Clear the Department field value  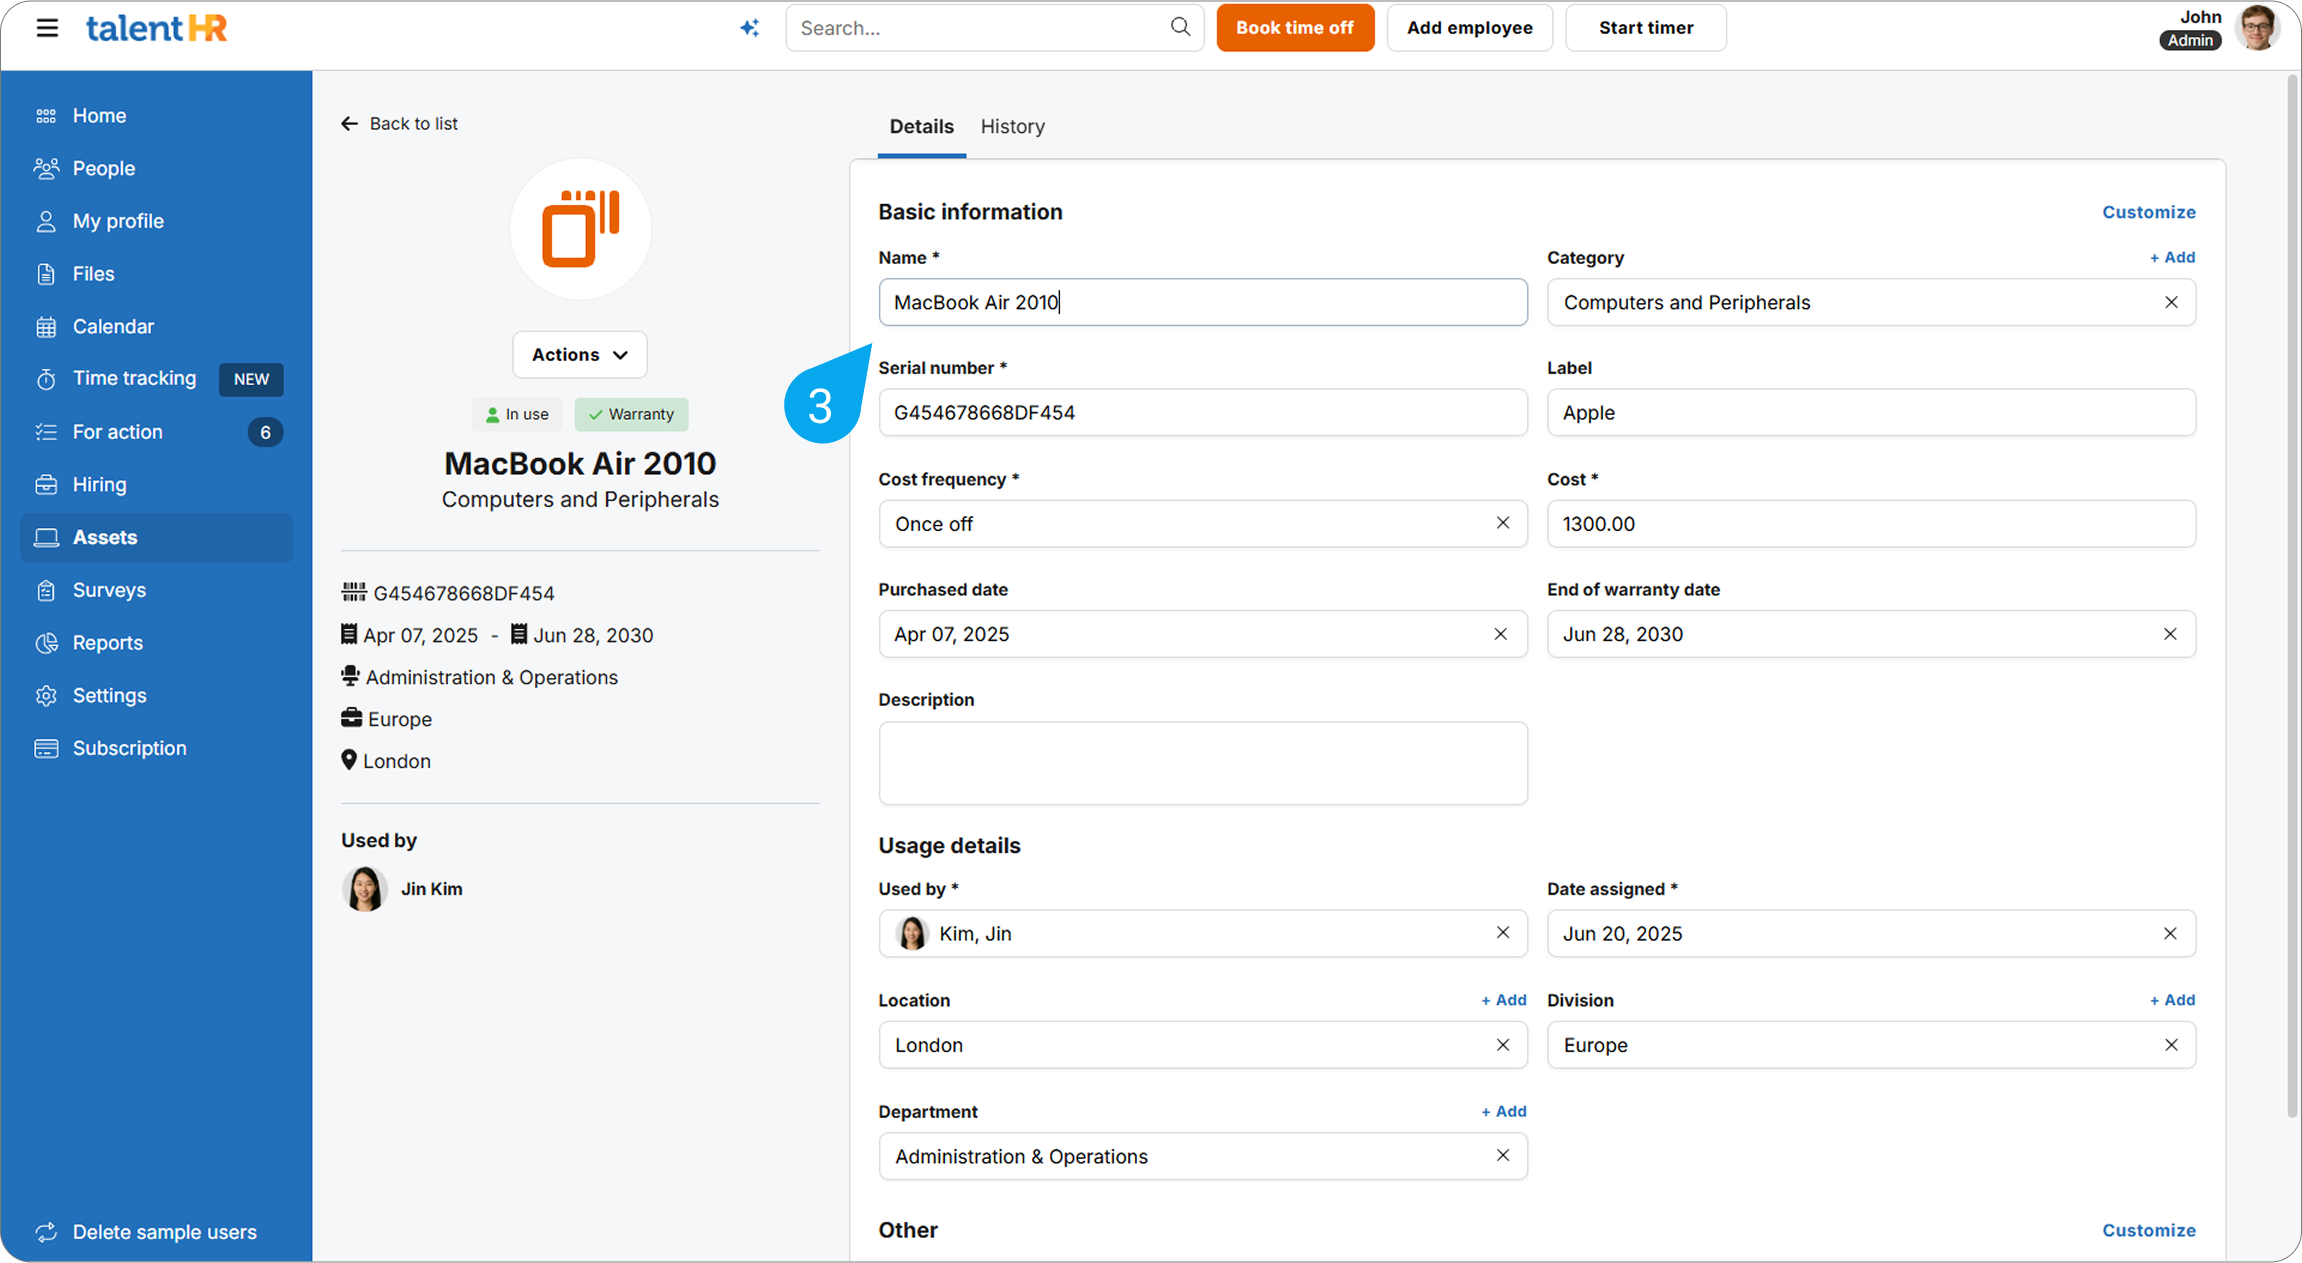(1502, 1155)
